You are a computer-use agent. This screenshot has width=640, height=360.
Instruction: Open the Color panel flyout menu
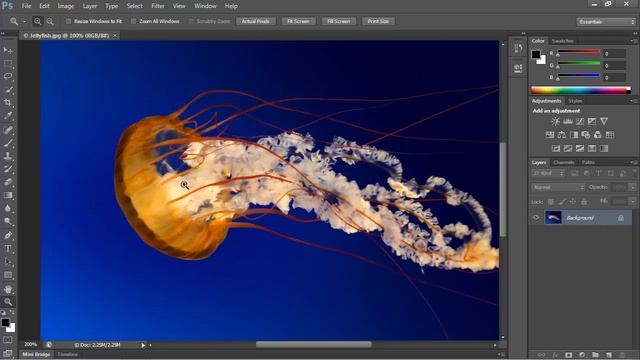(x=633, y=41)
